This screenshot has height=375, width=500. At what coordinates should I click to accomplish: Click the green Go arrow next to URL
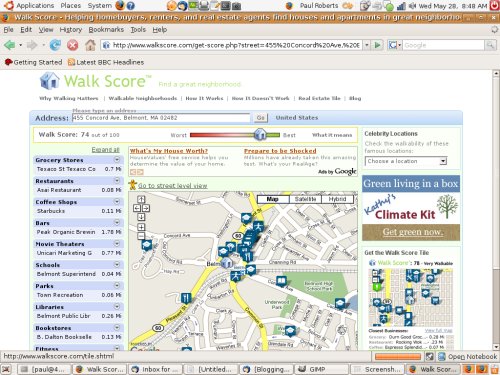(x=377, y=45)
